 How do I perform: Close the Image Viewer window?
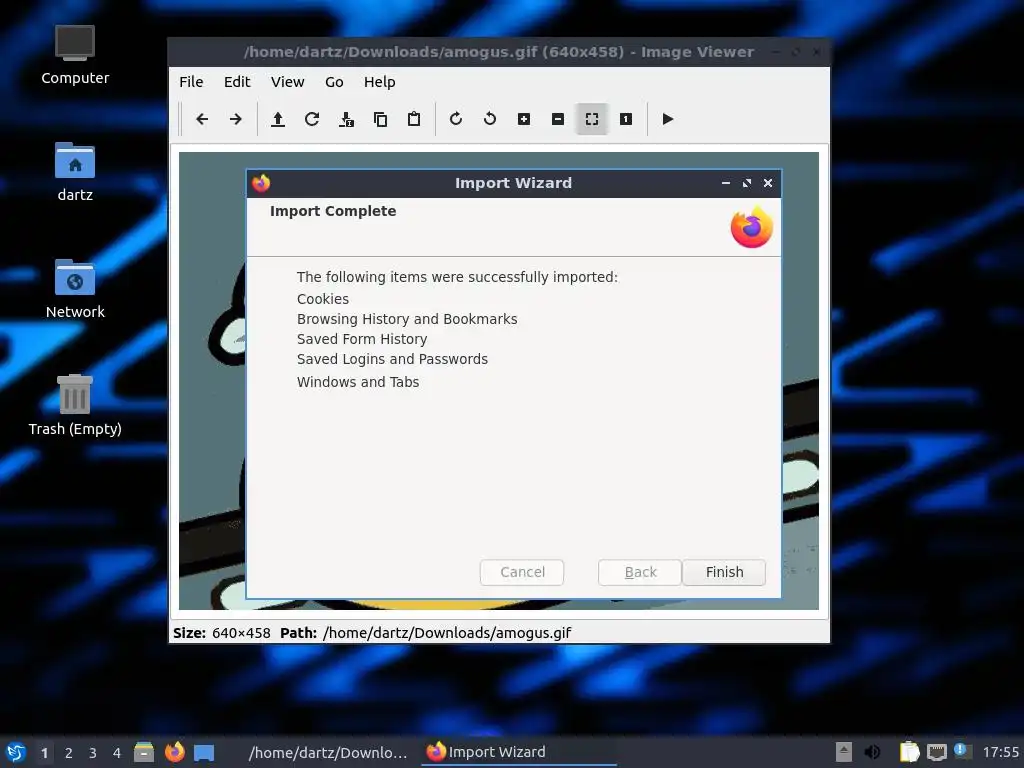[816, 52]
